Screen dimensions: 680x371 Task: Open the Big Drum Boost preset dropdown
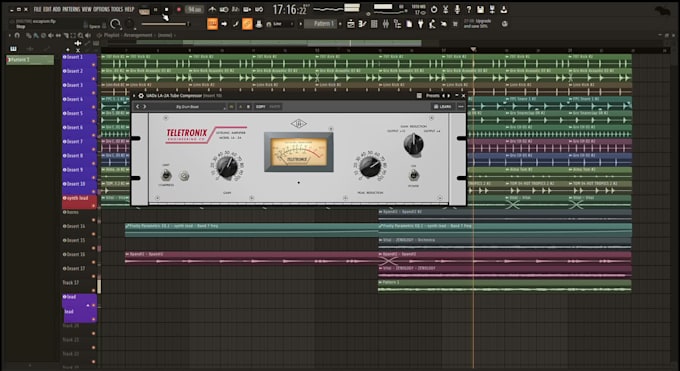click(187, 107)
